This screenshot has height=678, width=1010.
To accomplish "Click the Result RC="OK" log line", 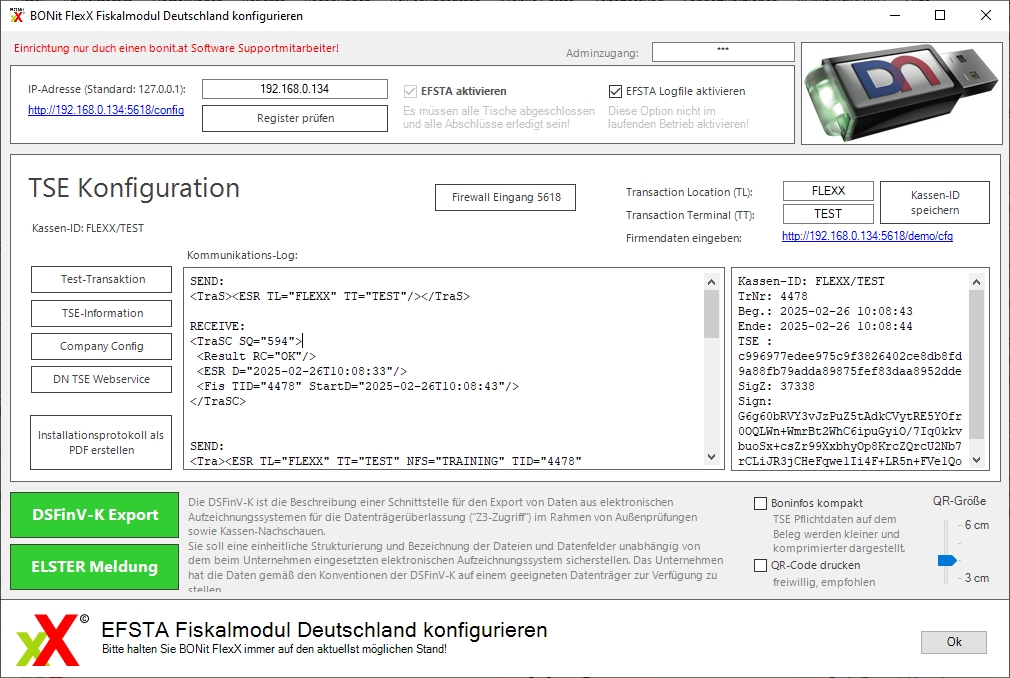I will 256,356.
